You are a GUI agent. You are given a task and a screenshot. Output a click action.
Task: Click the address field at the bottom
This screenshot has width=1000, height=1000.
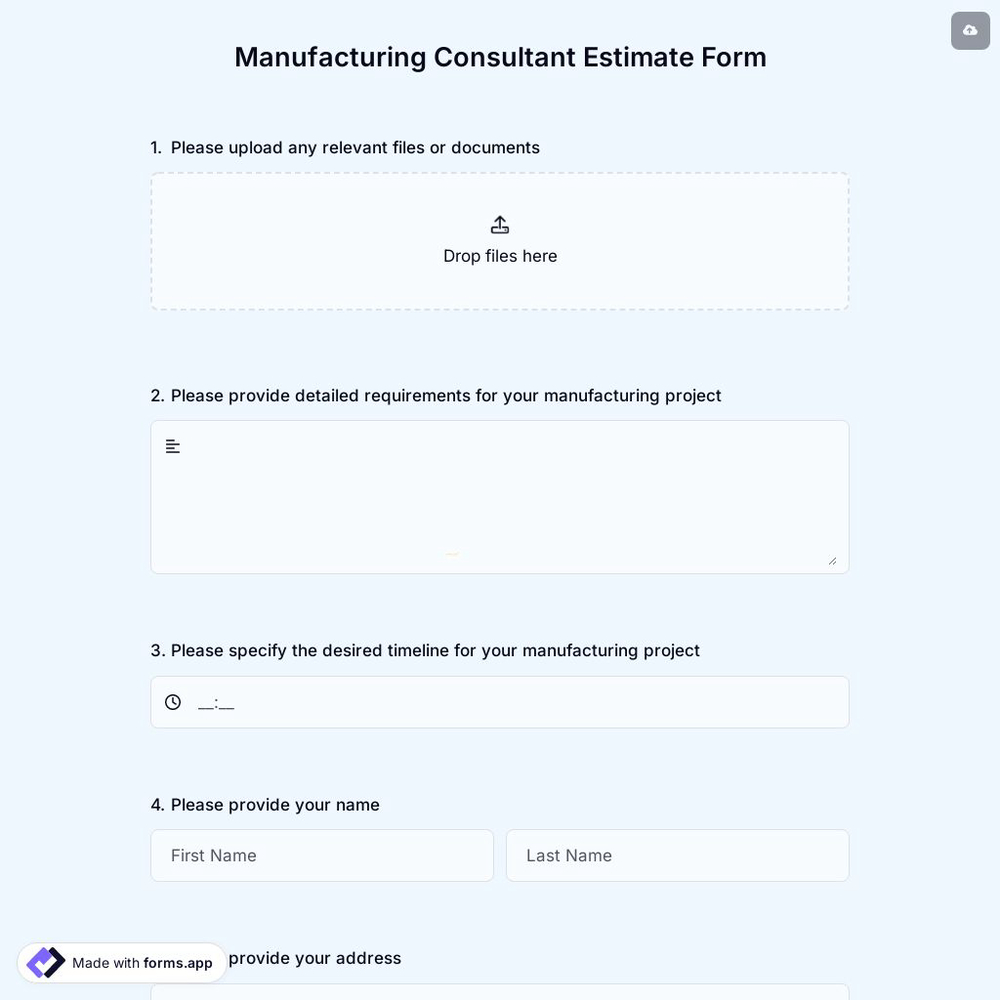click(x=499, y=993)
